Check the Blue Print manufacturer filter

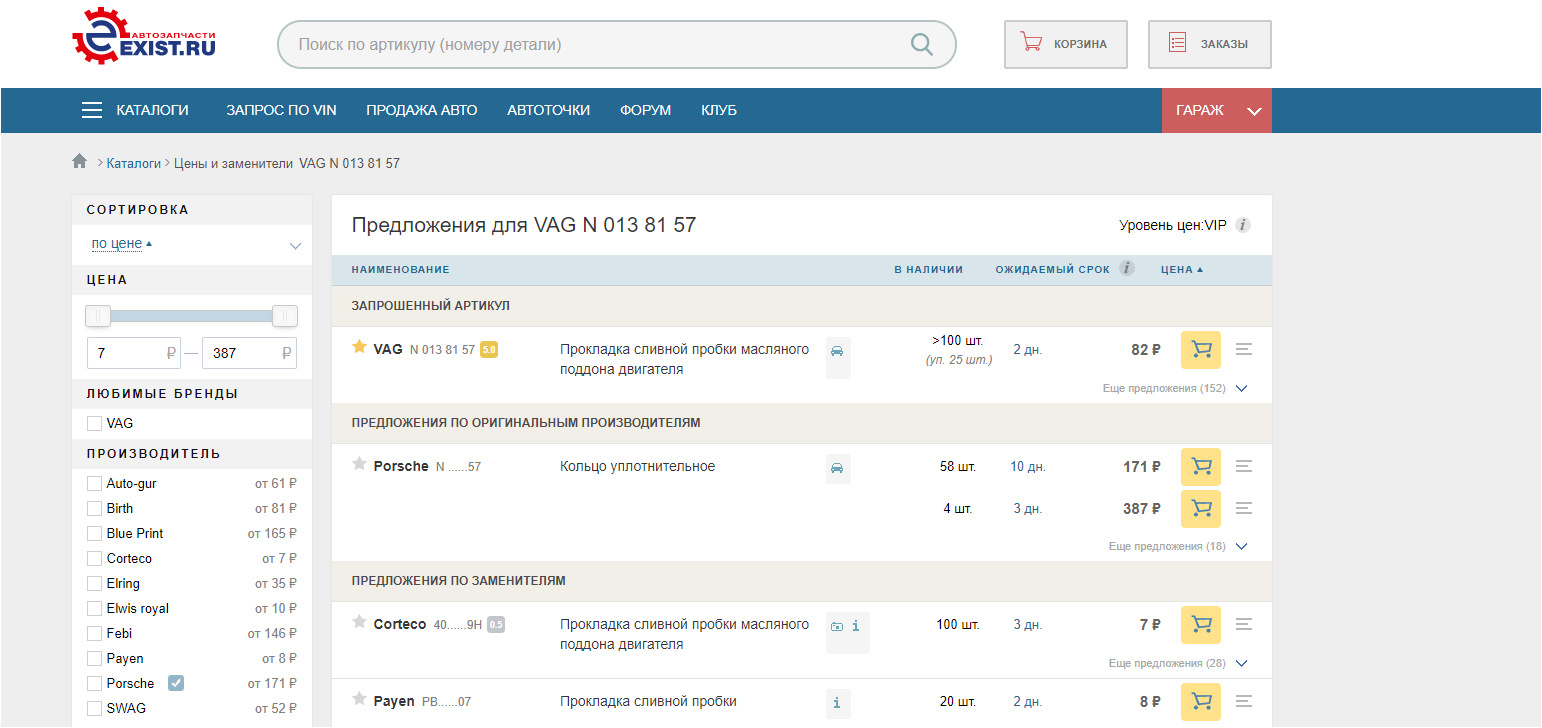pos(94,533)
